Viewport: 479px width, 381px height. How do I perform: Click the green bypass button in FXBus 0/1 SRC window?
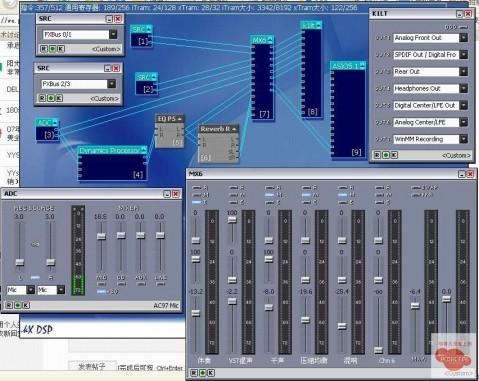(x=52, y=49)
